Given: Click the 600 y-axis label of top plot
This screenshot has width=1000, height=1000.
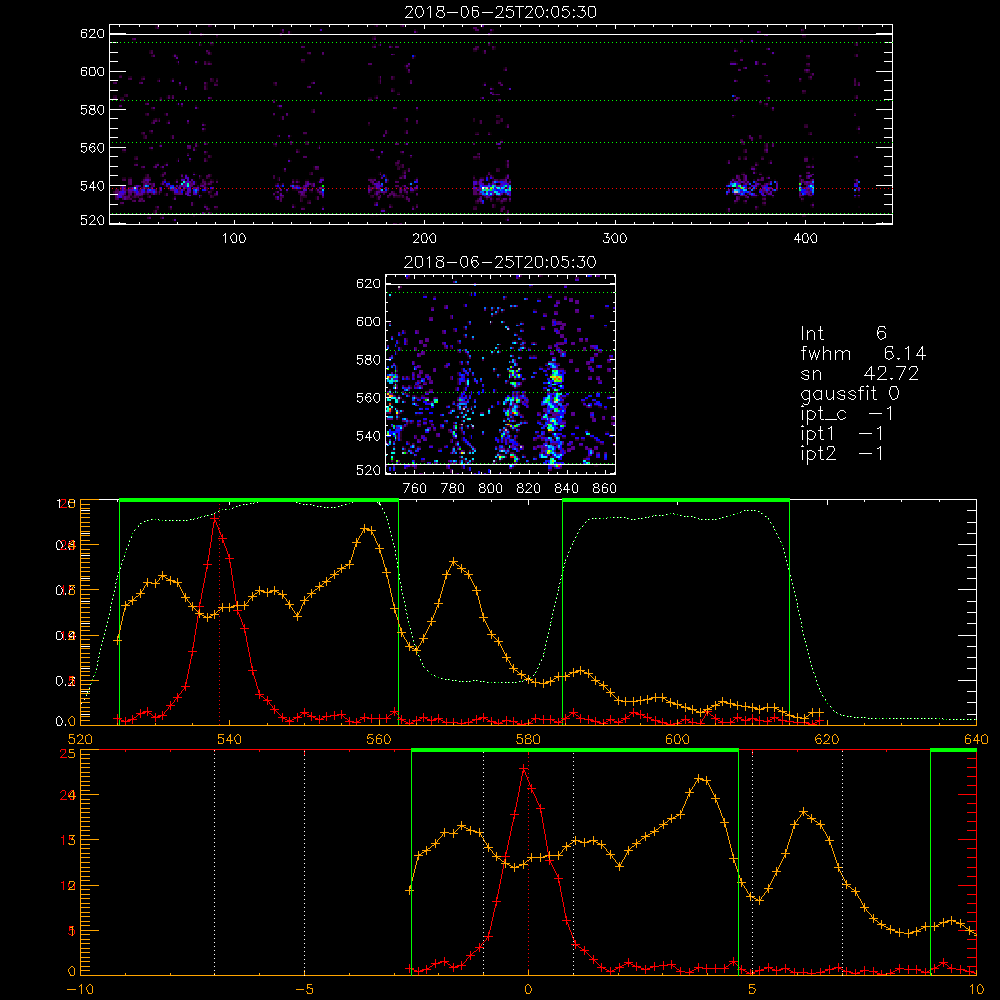Looking at the screenshot, I should [92, 71].
